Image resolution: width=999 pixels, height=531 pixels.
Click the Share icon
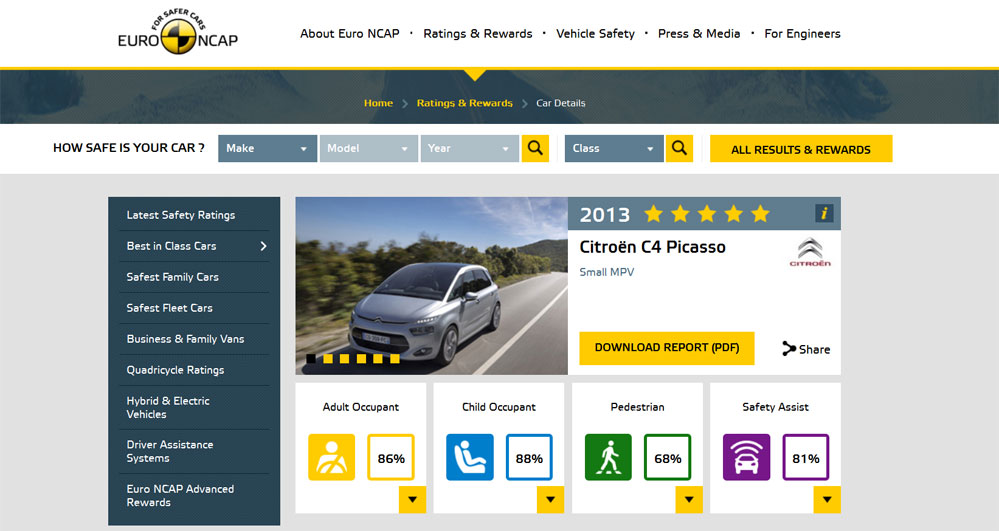(x=789, y=349)
